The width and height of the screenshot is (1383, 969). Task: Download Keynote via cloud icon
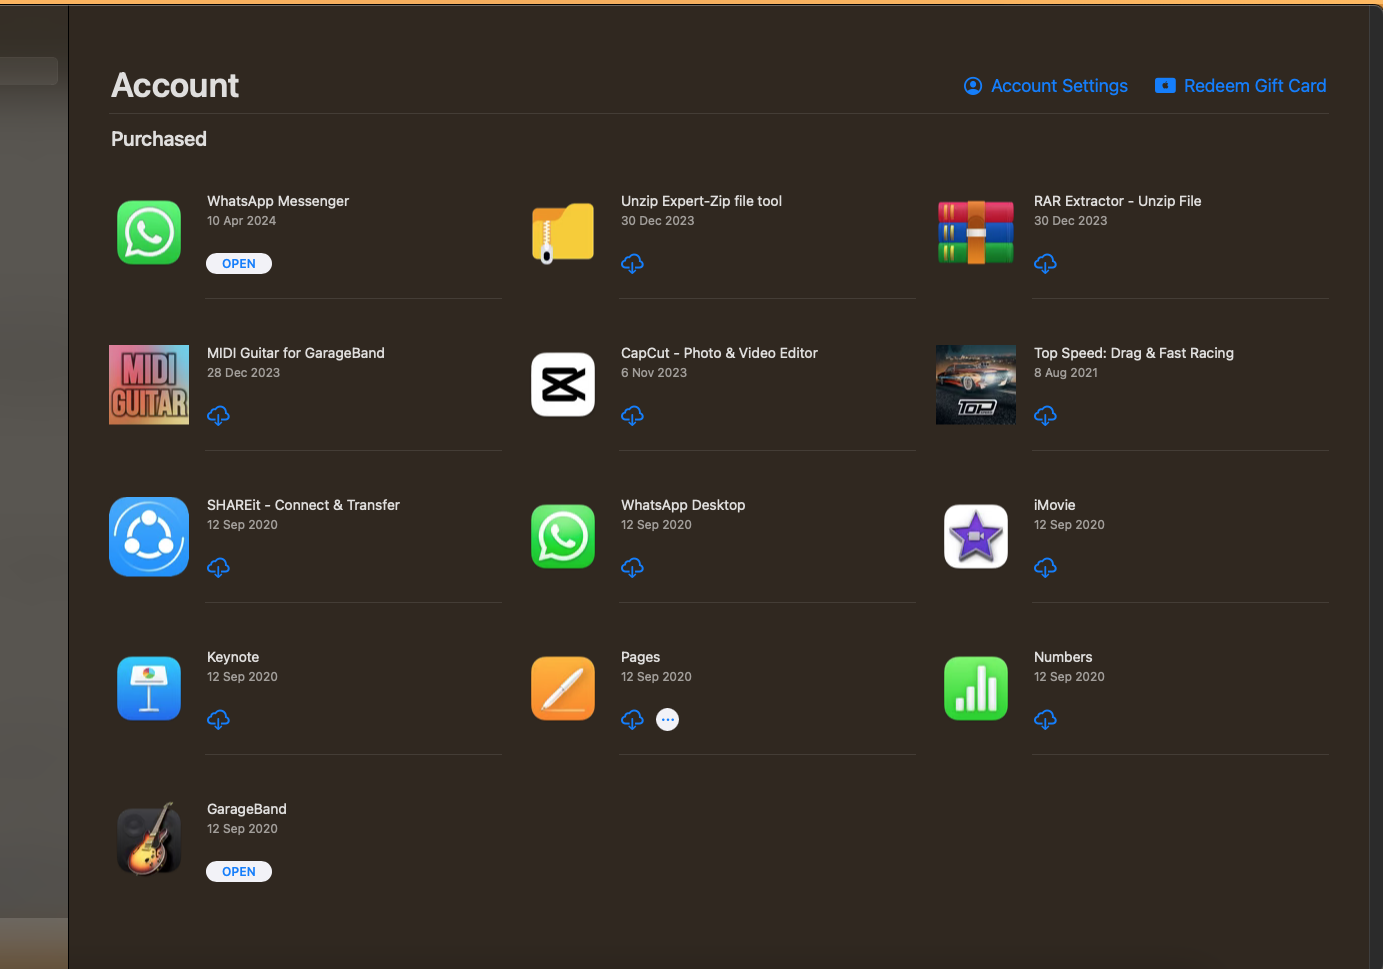click(x=218, y=720)
